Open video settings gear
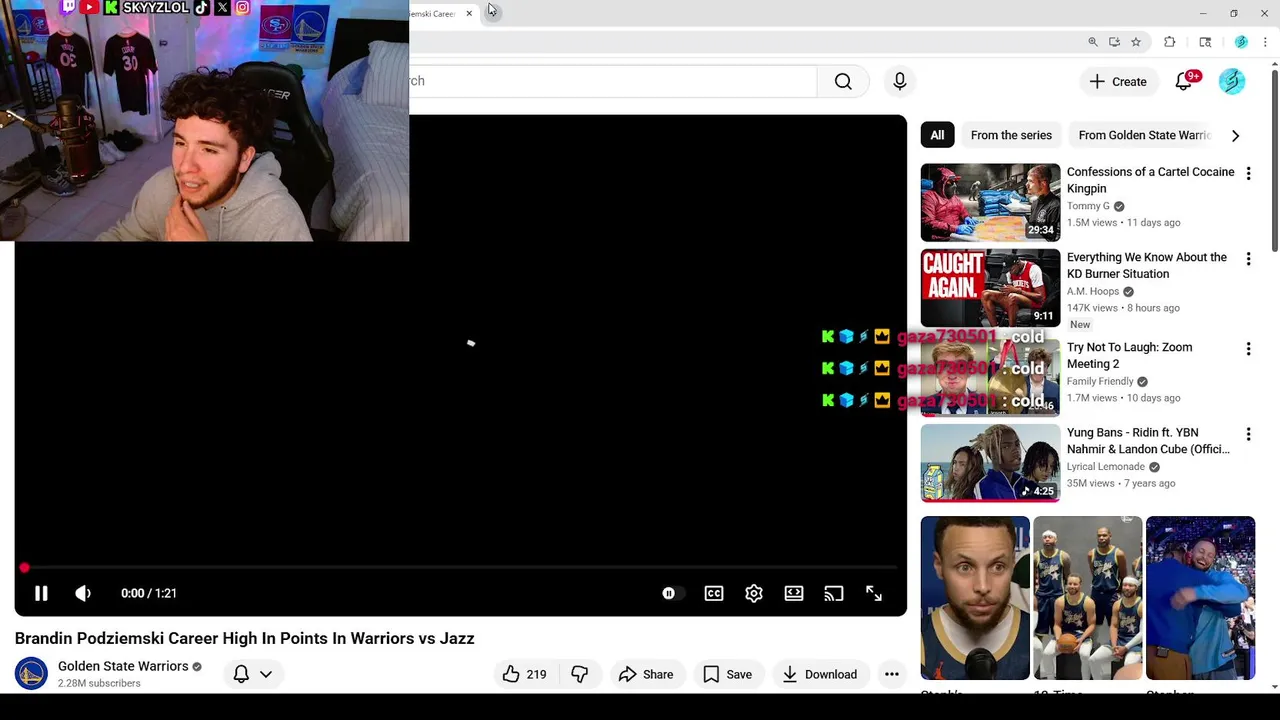The width and height of the screenshot is (1280, 720). tap(754, 593)
